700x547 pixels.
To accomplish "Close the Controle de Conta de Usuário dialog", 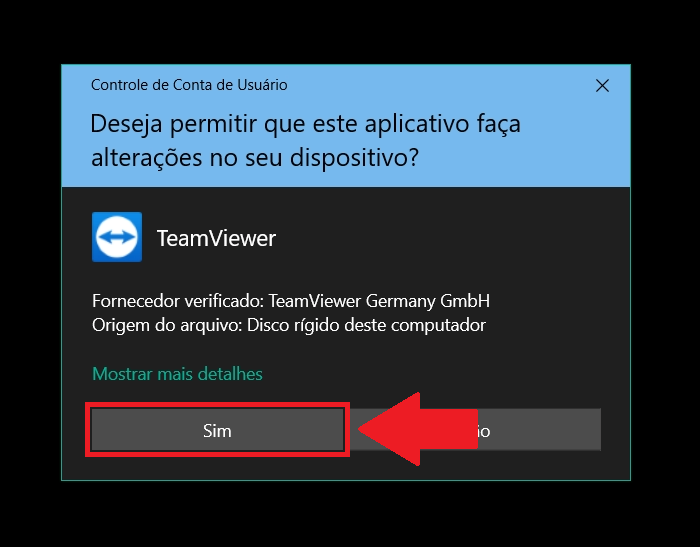I will [602, 85].
